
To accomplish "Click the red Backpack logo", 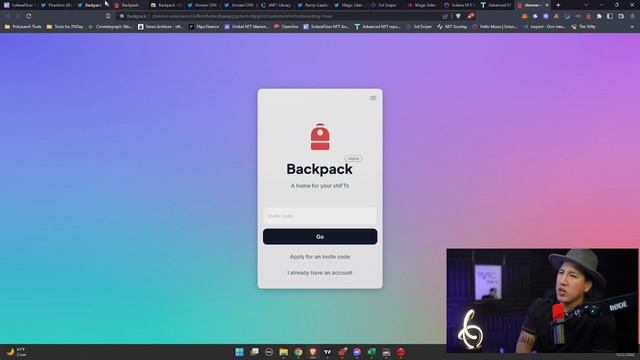I will point(320,137).
